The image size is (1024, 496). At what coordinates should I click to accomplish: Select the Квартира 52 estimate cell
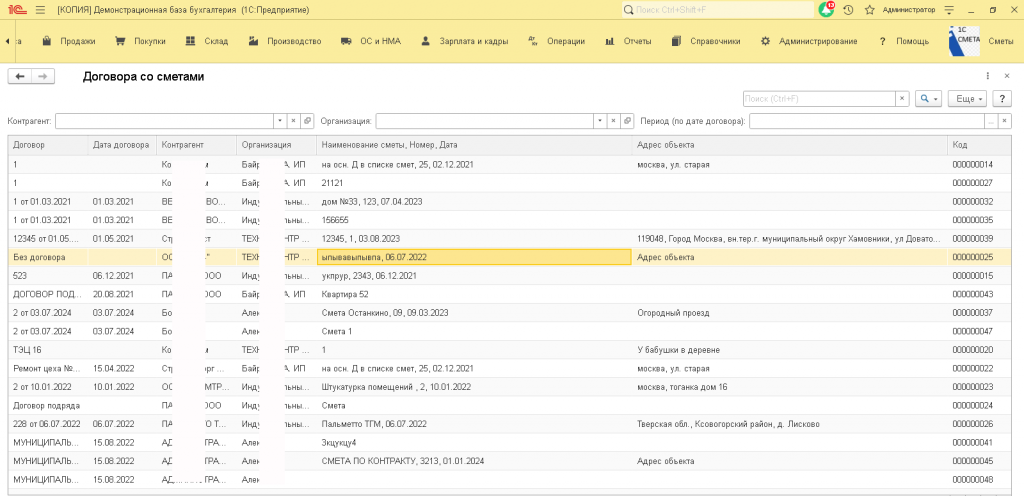473,294
